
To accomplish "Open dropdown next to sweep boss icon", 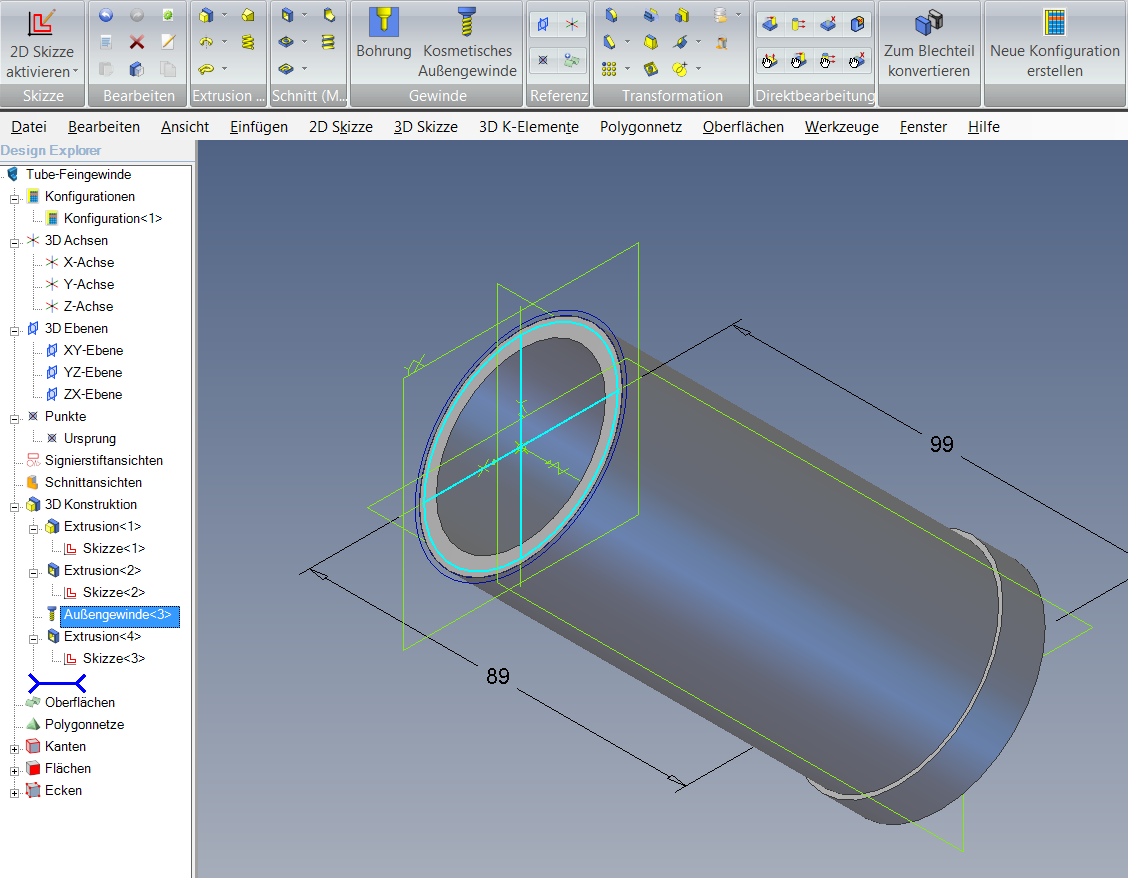I will [224, 69].
